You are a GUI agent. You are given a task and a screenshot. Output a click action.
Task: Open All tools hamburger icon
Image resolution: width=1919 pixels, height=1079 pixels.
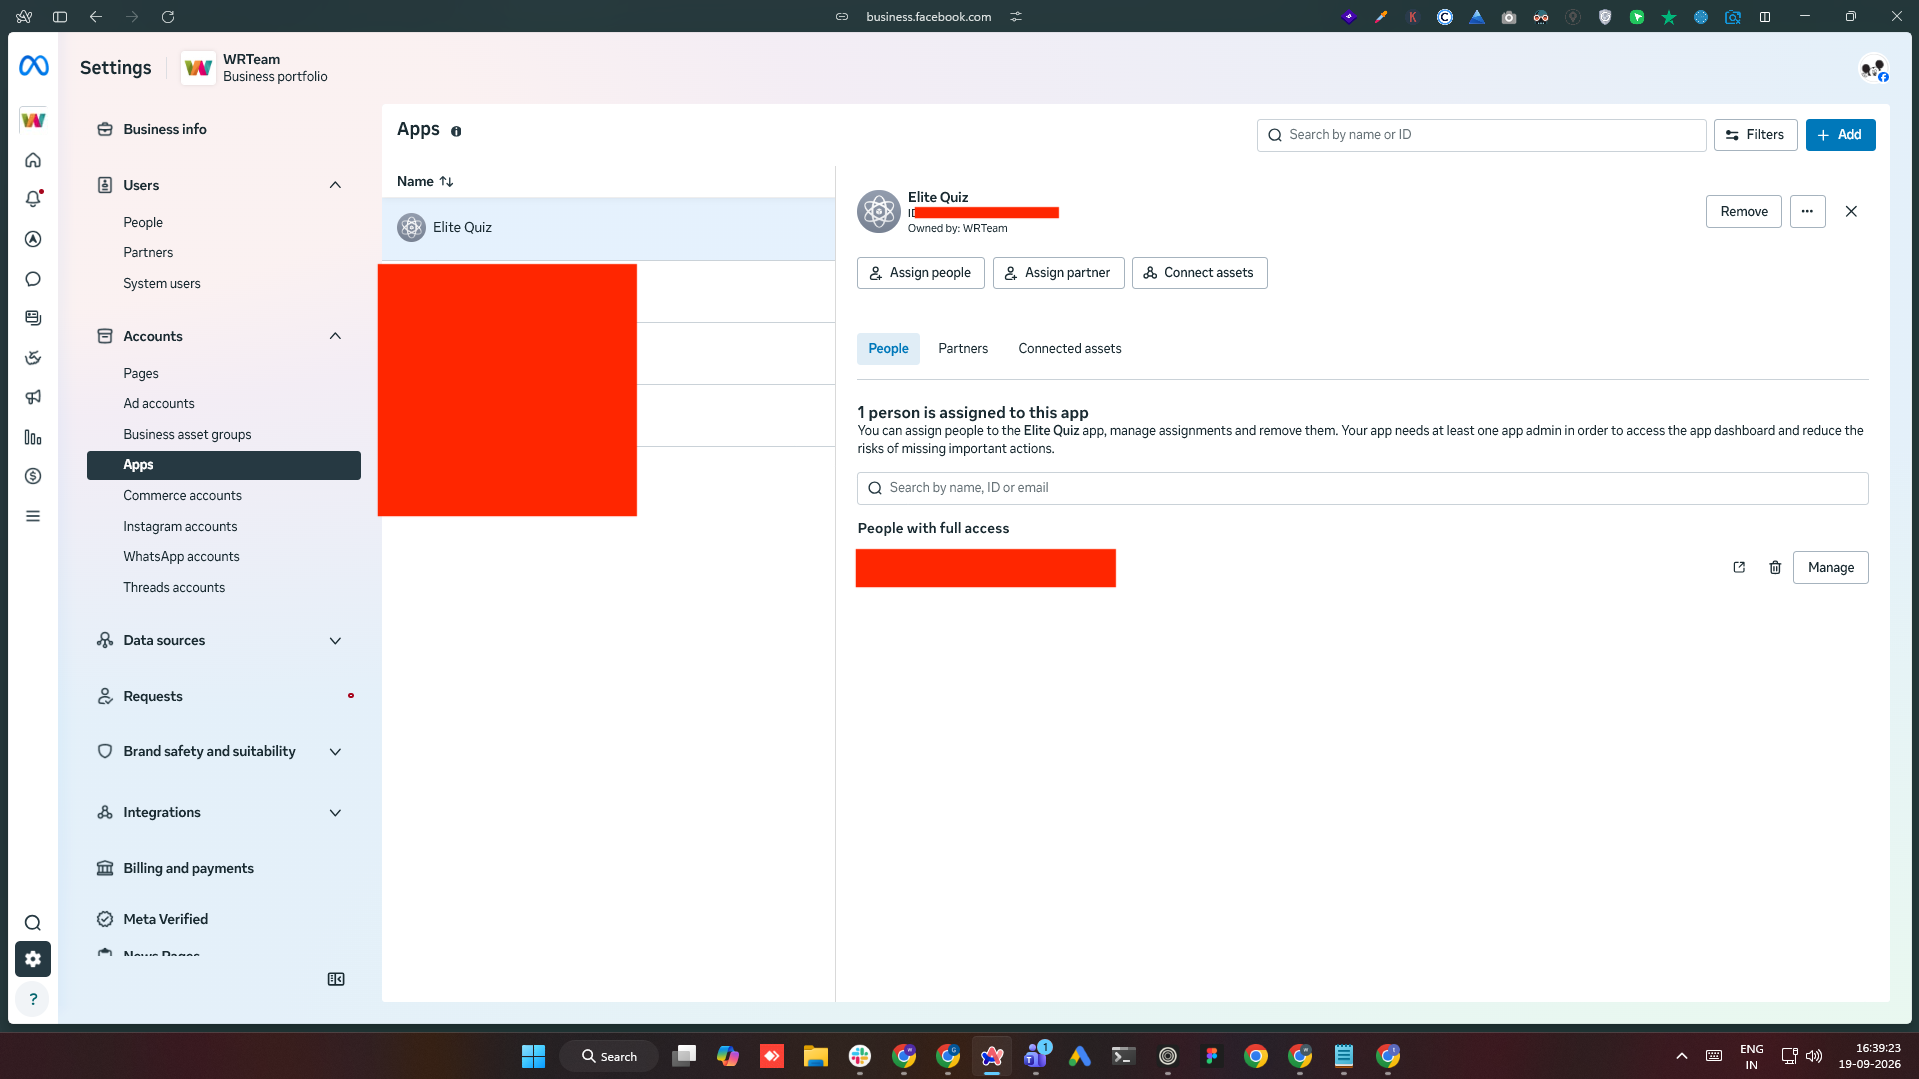tap(33, 516)
